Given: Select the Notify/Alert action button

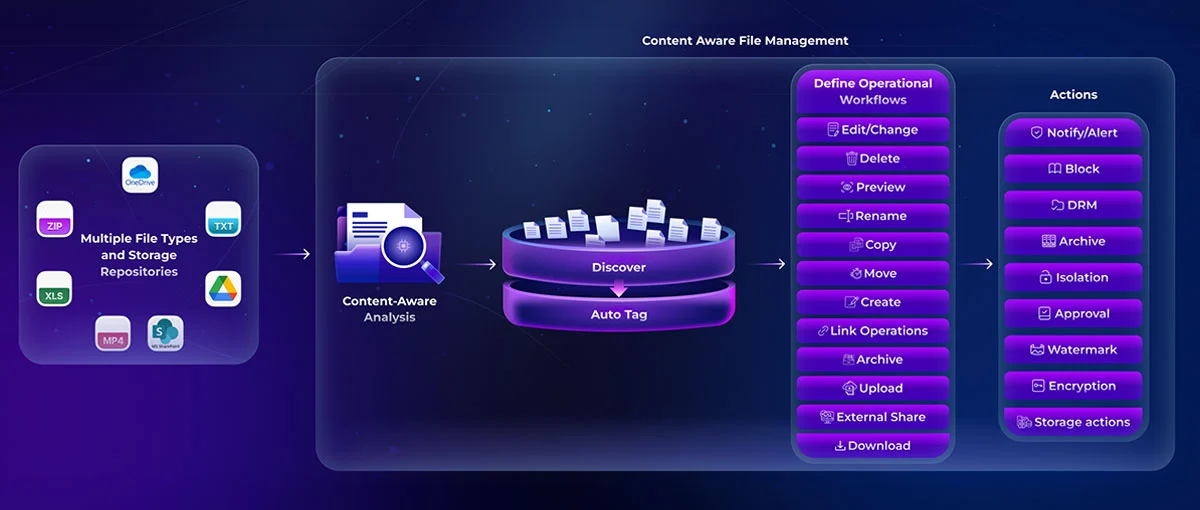Looking at the screenshot, I should pyautogui.click(x=1073, y=133).
